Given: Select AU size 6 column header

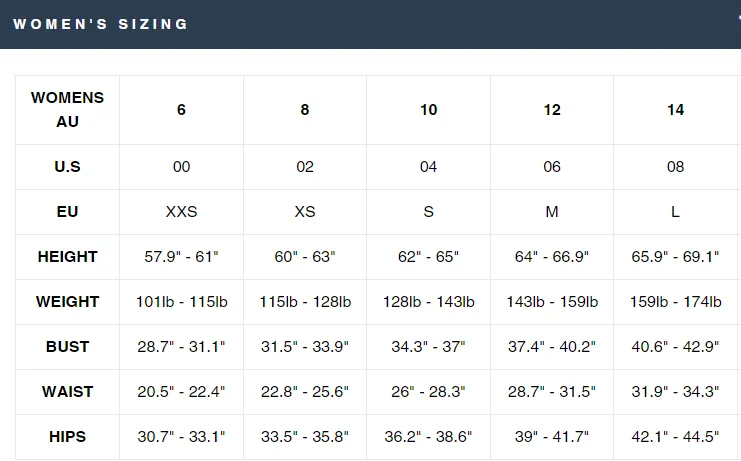Looking at the screenshot, I should point(181,110).
